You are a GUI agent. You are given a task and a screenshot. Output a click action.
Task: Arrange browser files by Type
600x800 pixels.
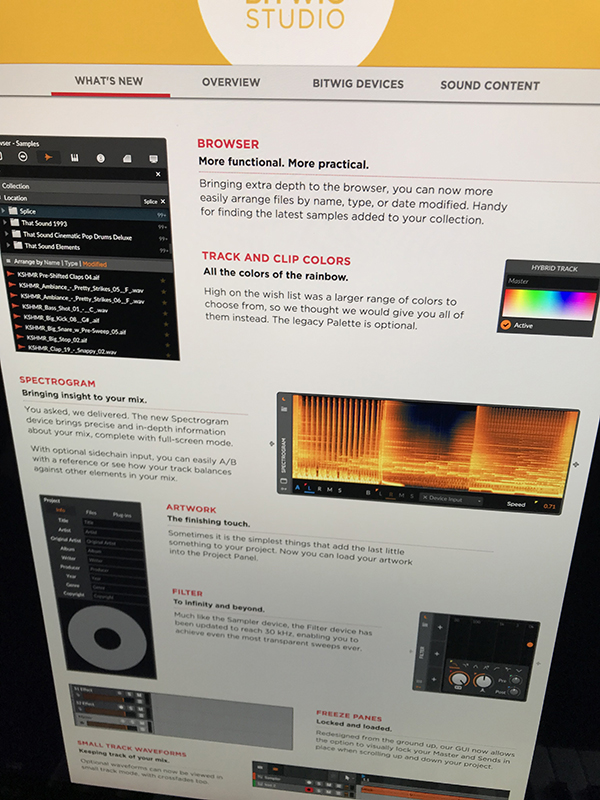(71, 263)
